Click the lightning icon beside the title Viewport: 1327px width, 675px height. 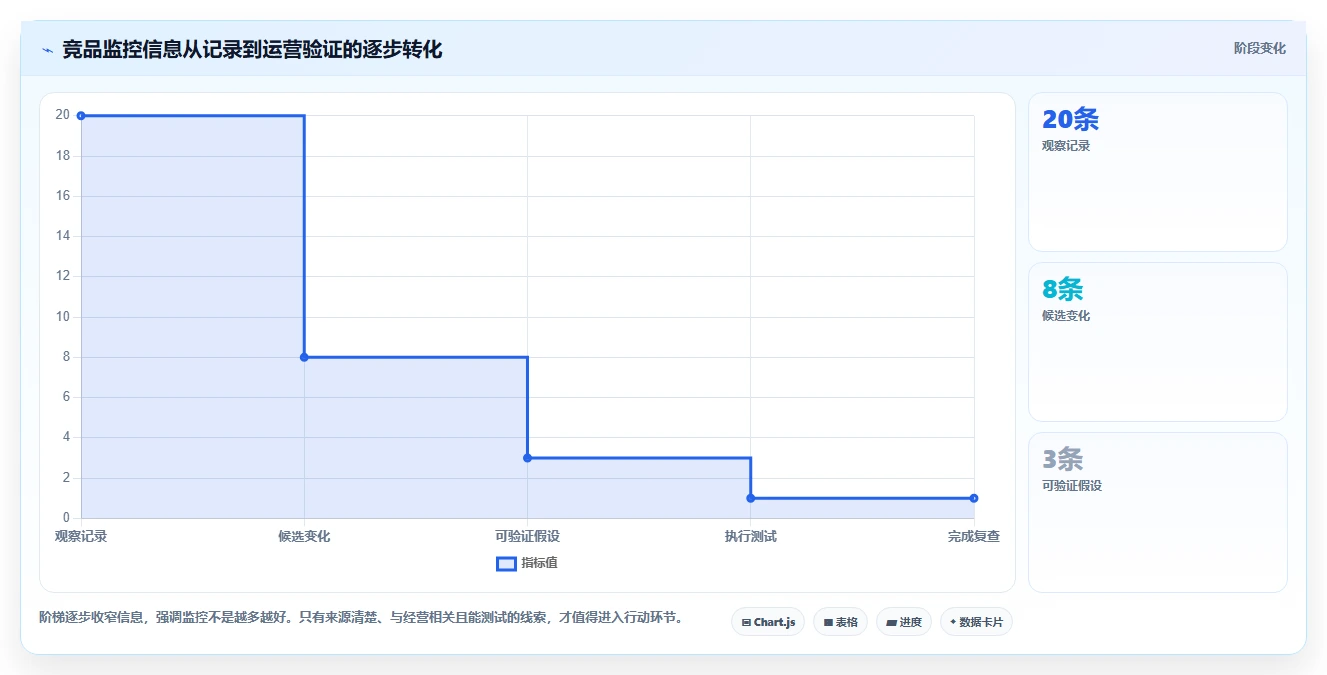pos(47,50)
